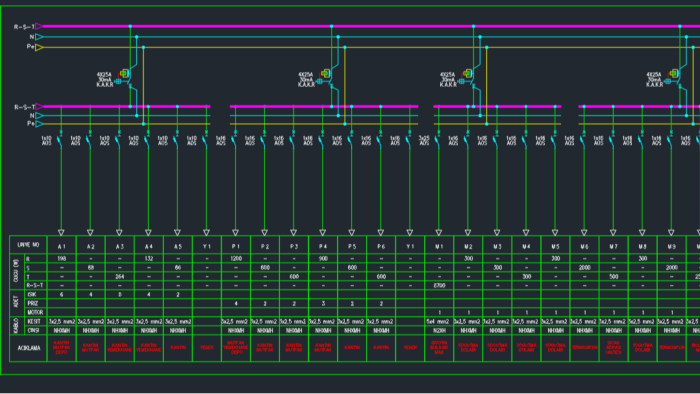Click column header 'M 1'
The height and width of the screenshot is (394, 700).
click(439, 246)
